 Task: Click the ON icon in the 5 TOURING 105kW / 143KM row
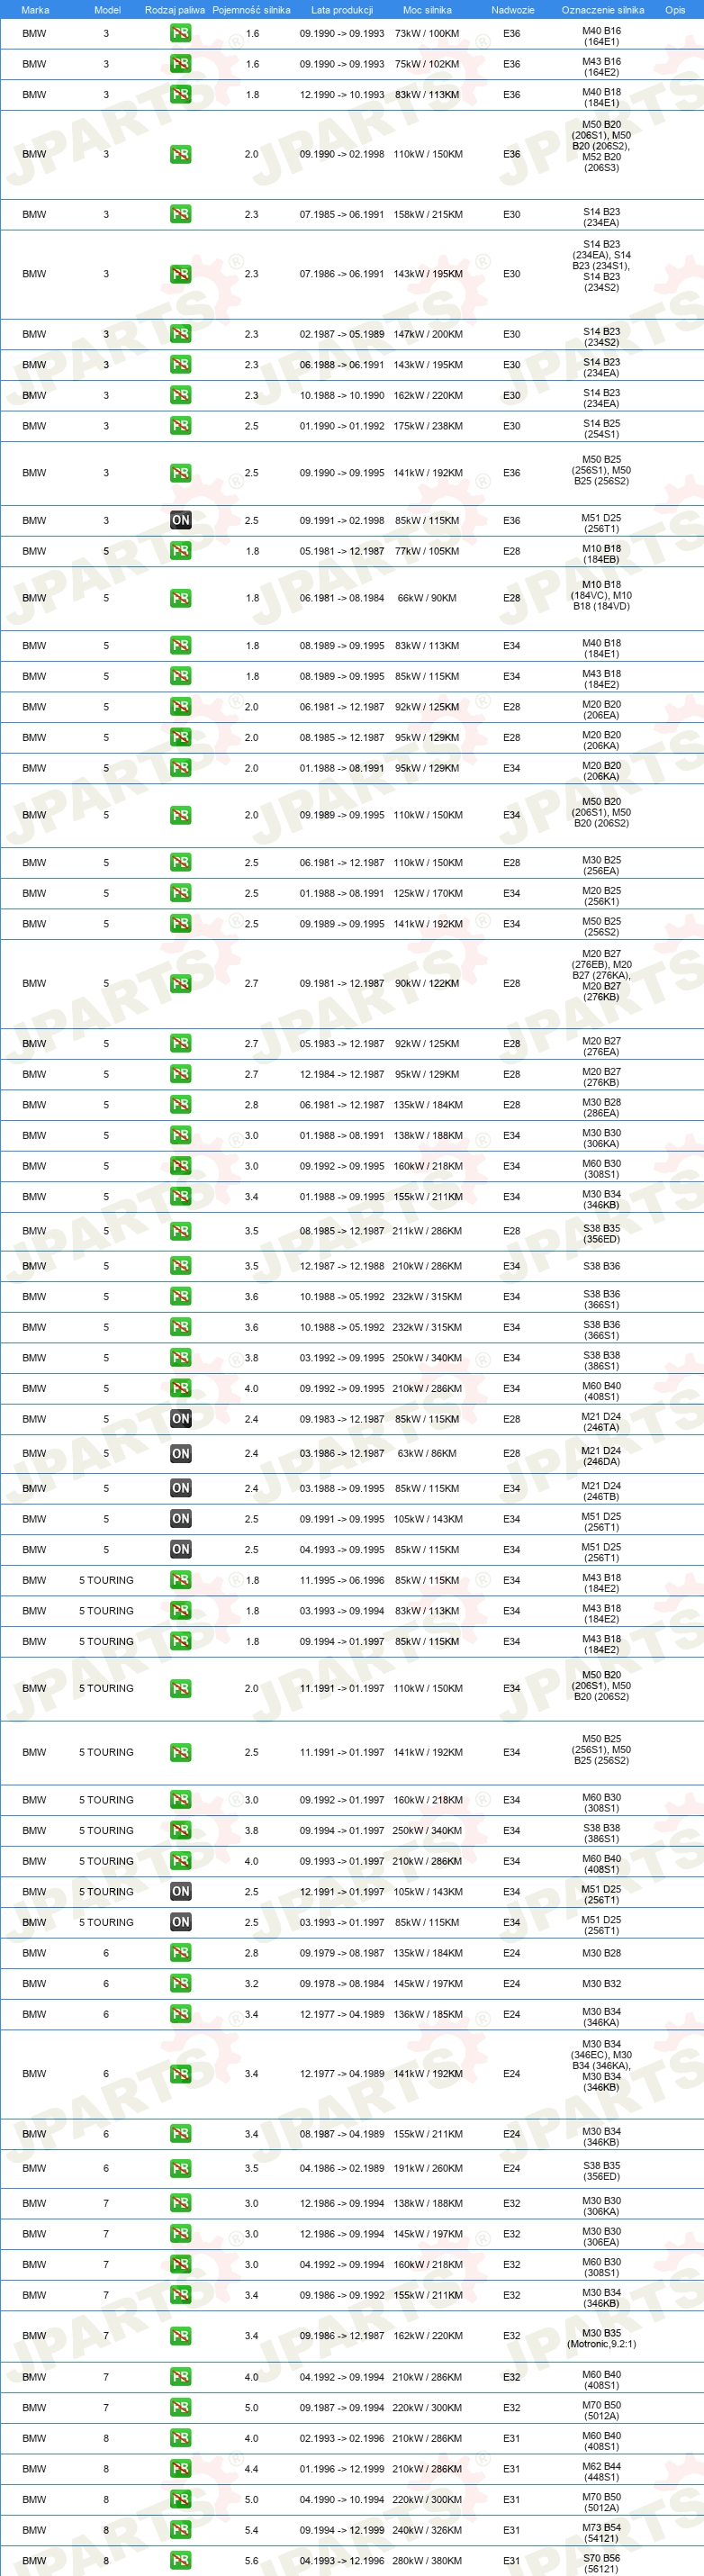(x=180, y=1891)
